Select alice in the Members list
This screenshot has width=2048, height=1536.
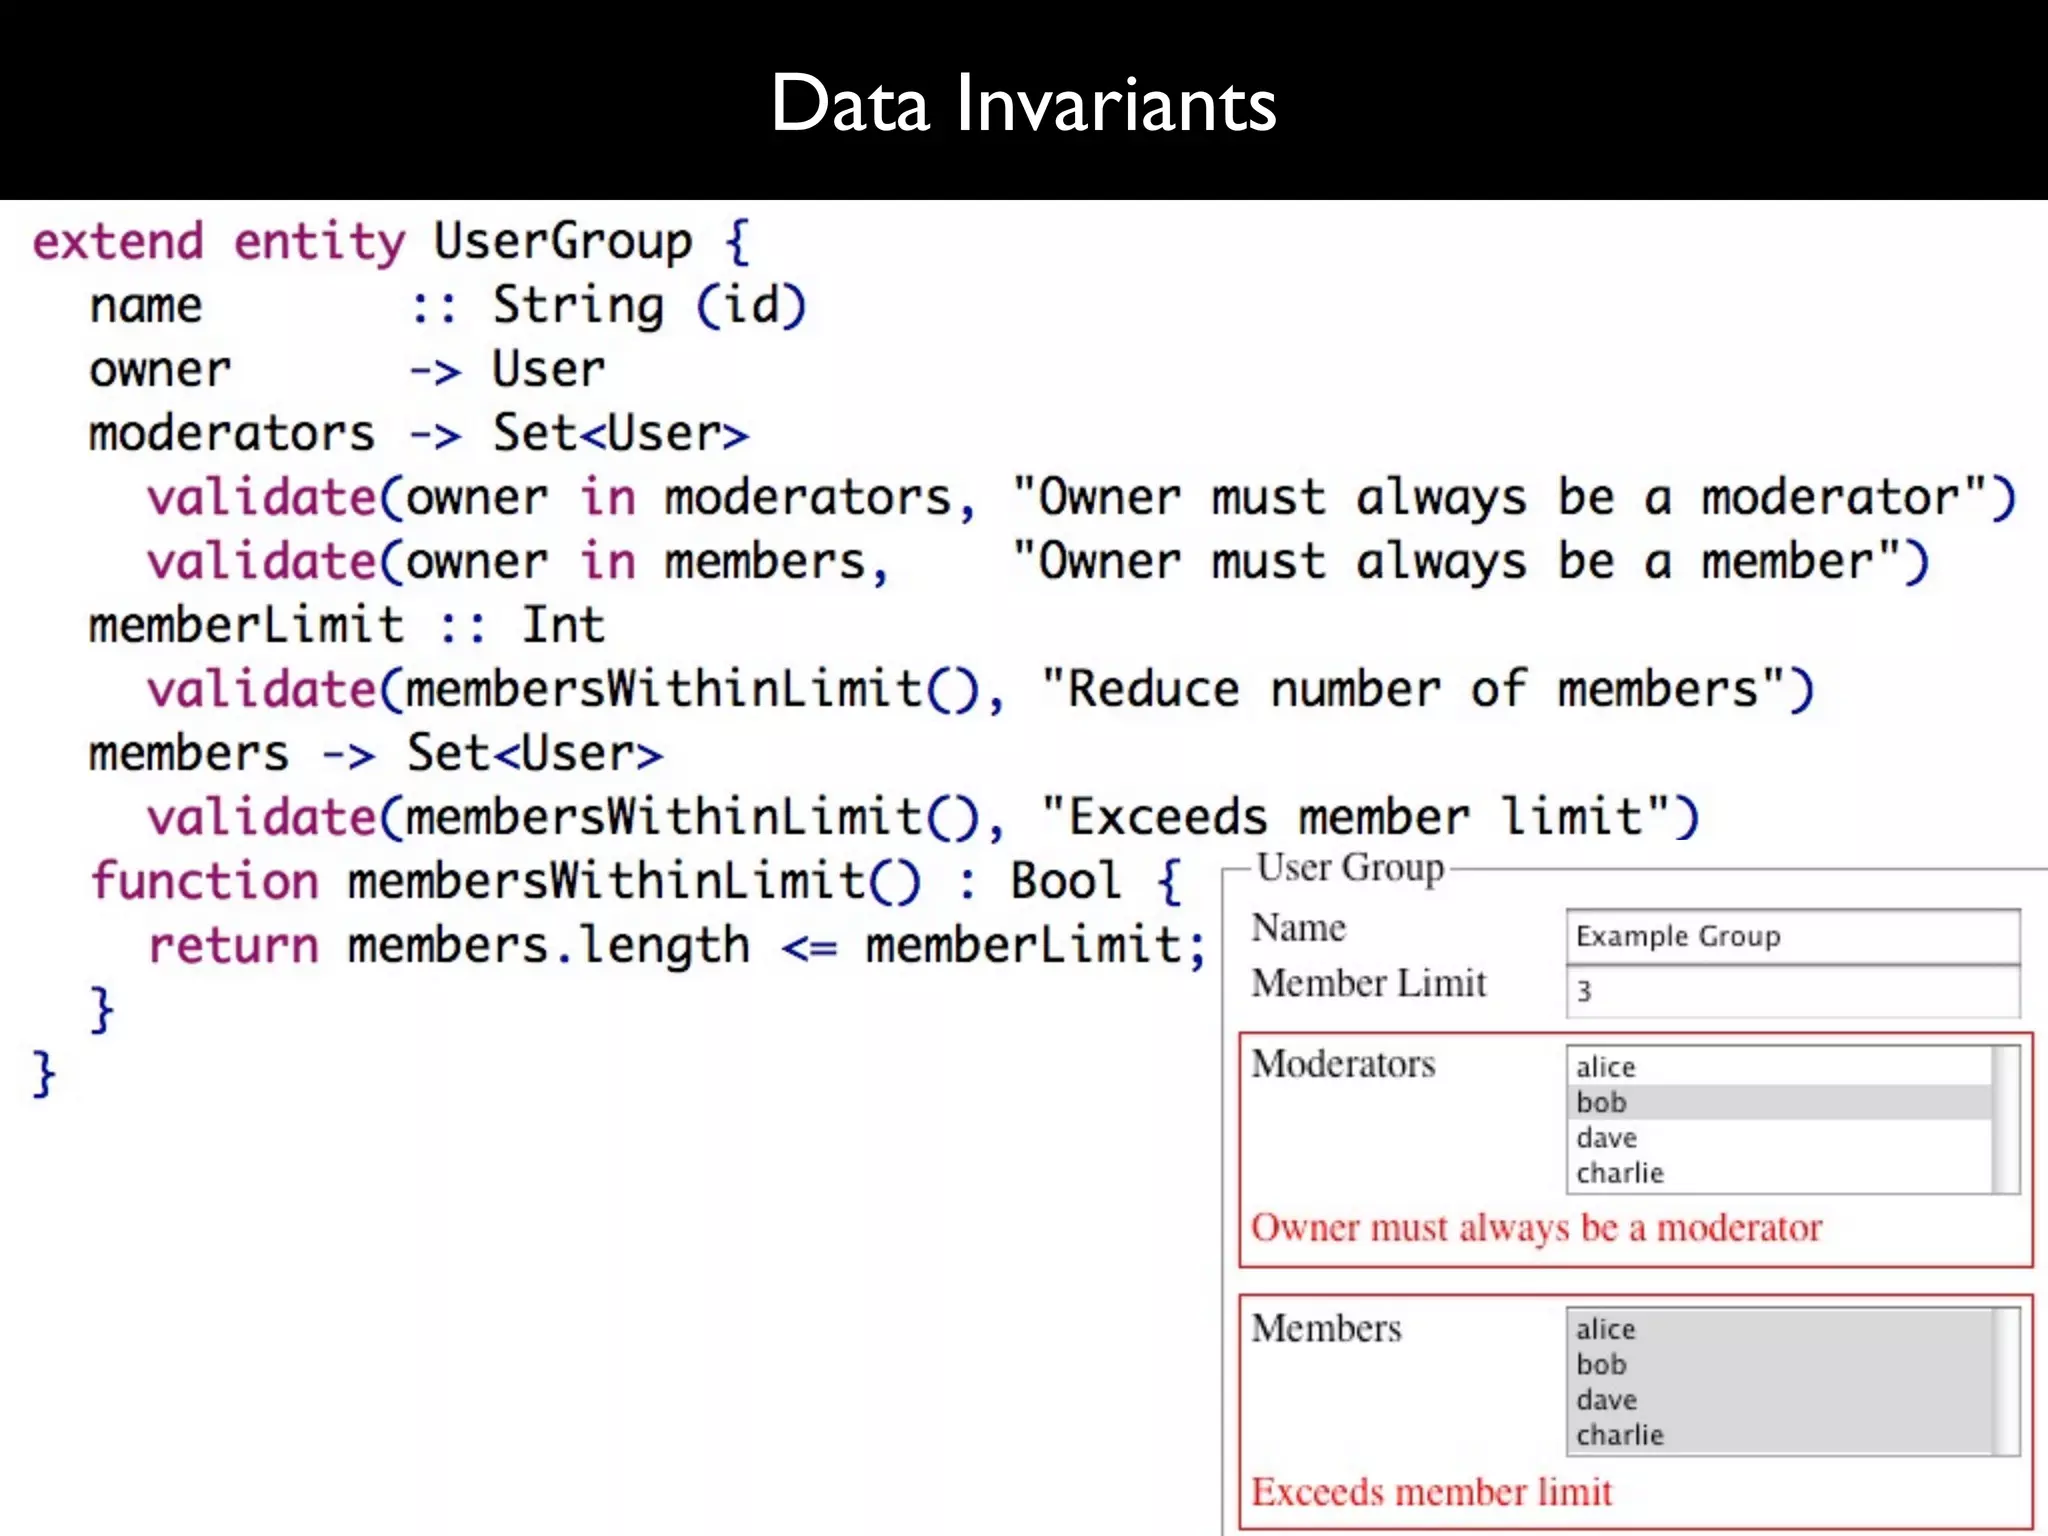[1779, 1329]
